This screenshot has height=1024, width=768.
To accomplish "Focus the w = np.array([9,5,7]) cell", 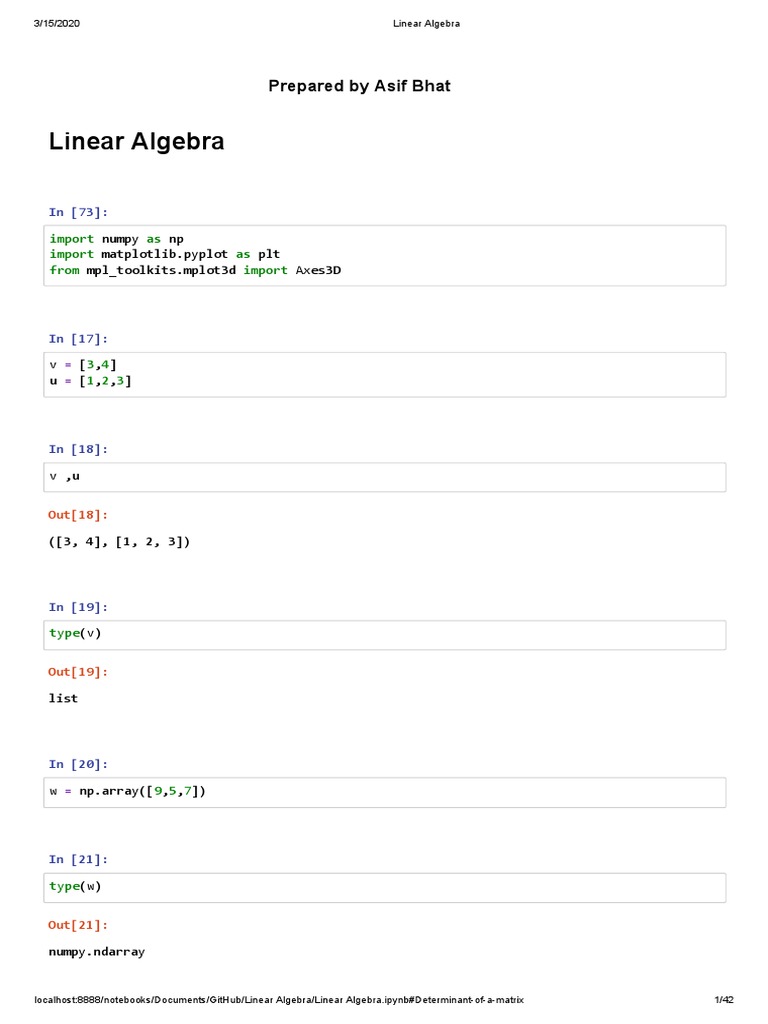I will [385, 792].
